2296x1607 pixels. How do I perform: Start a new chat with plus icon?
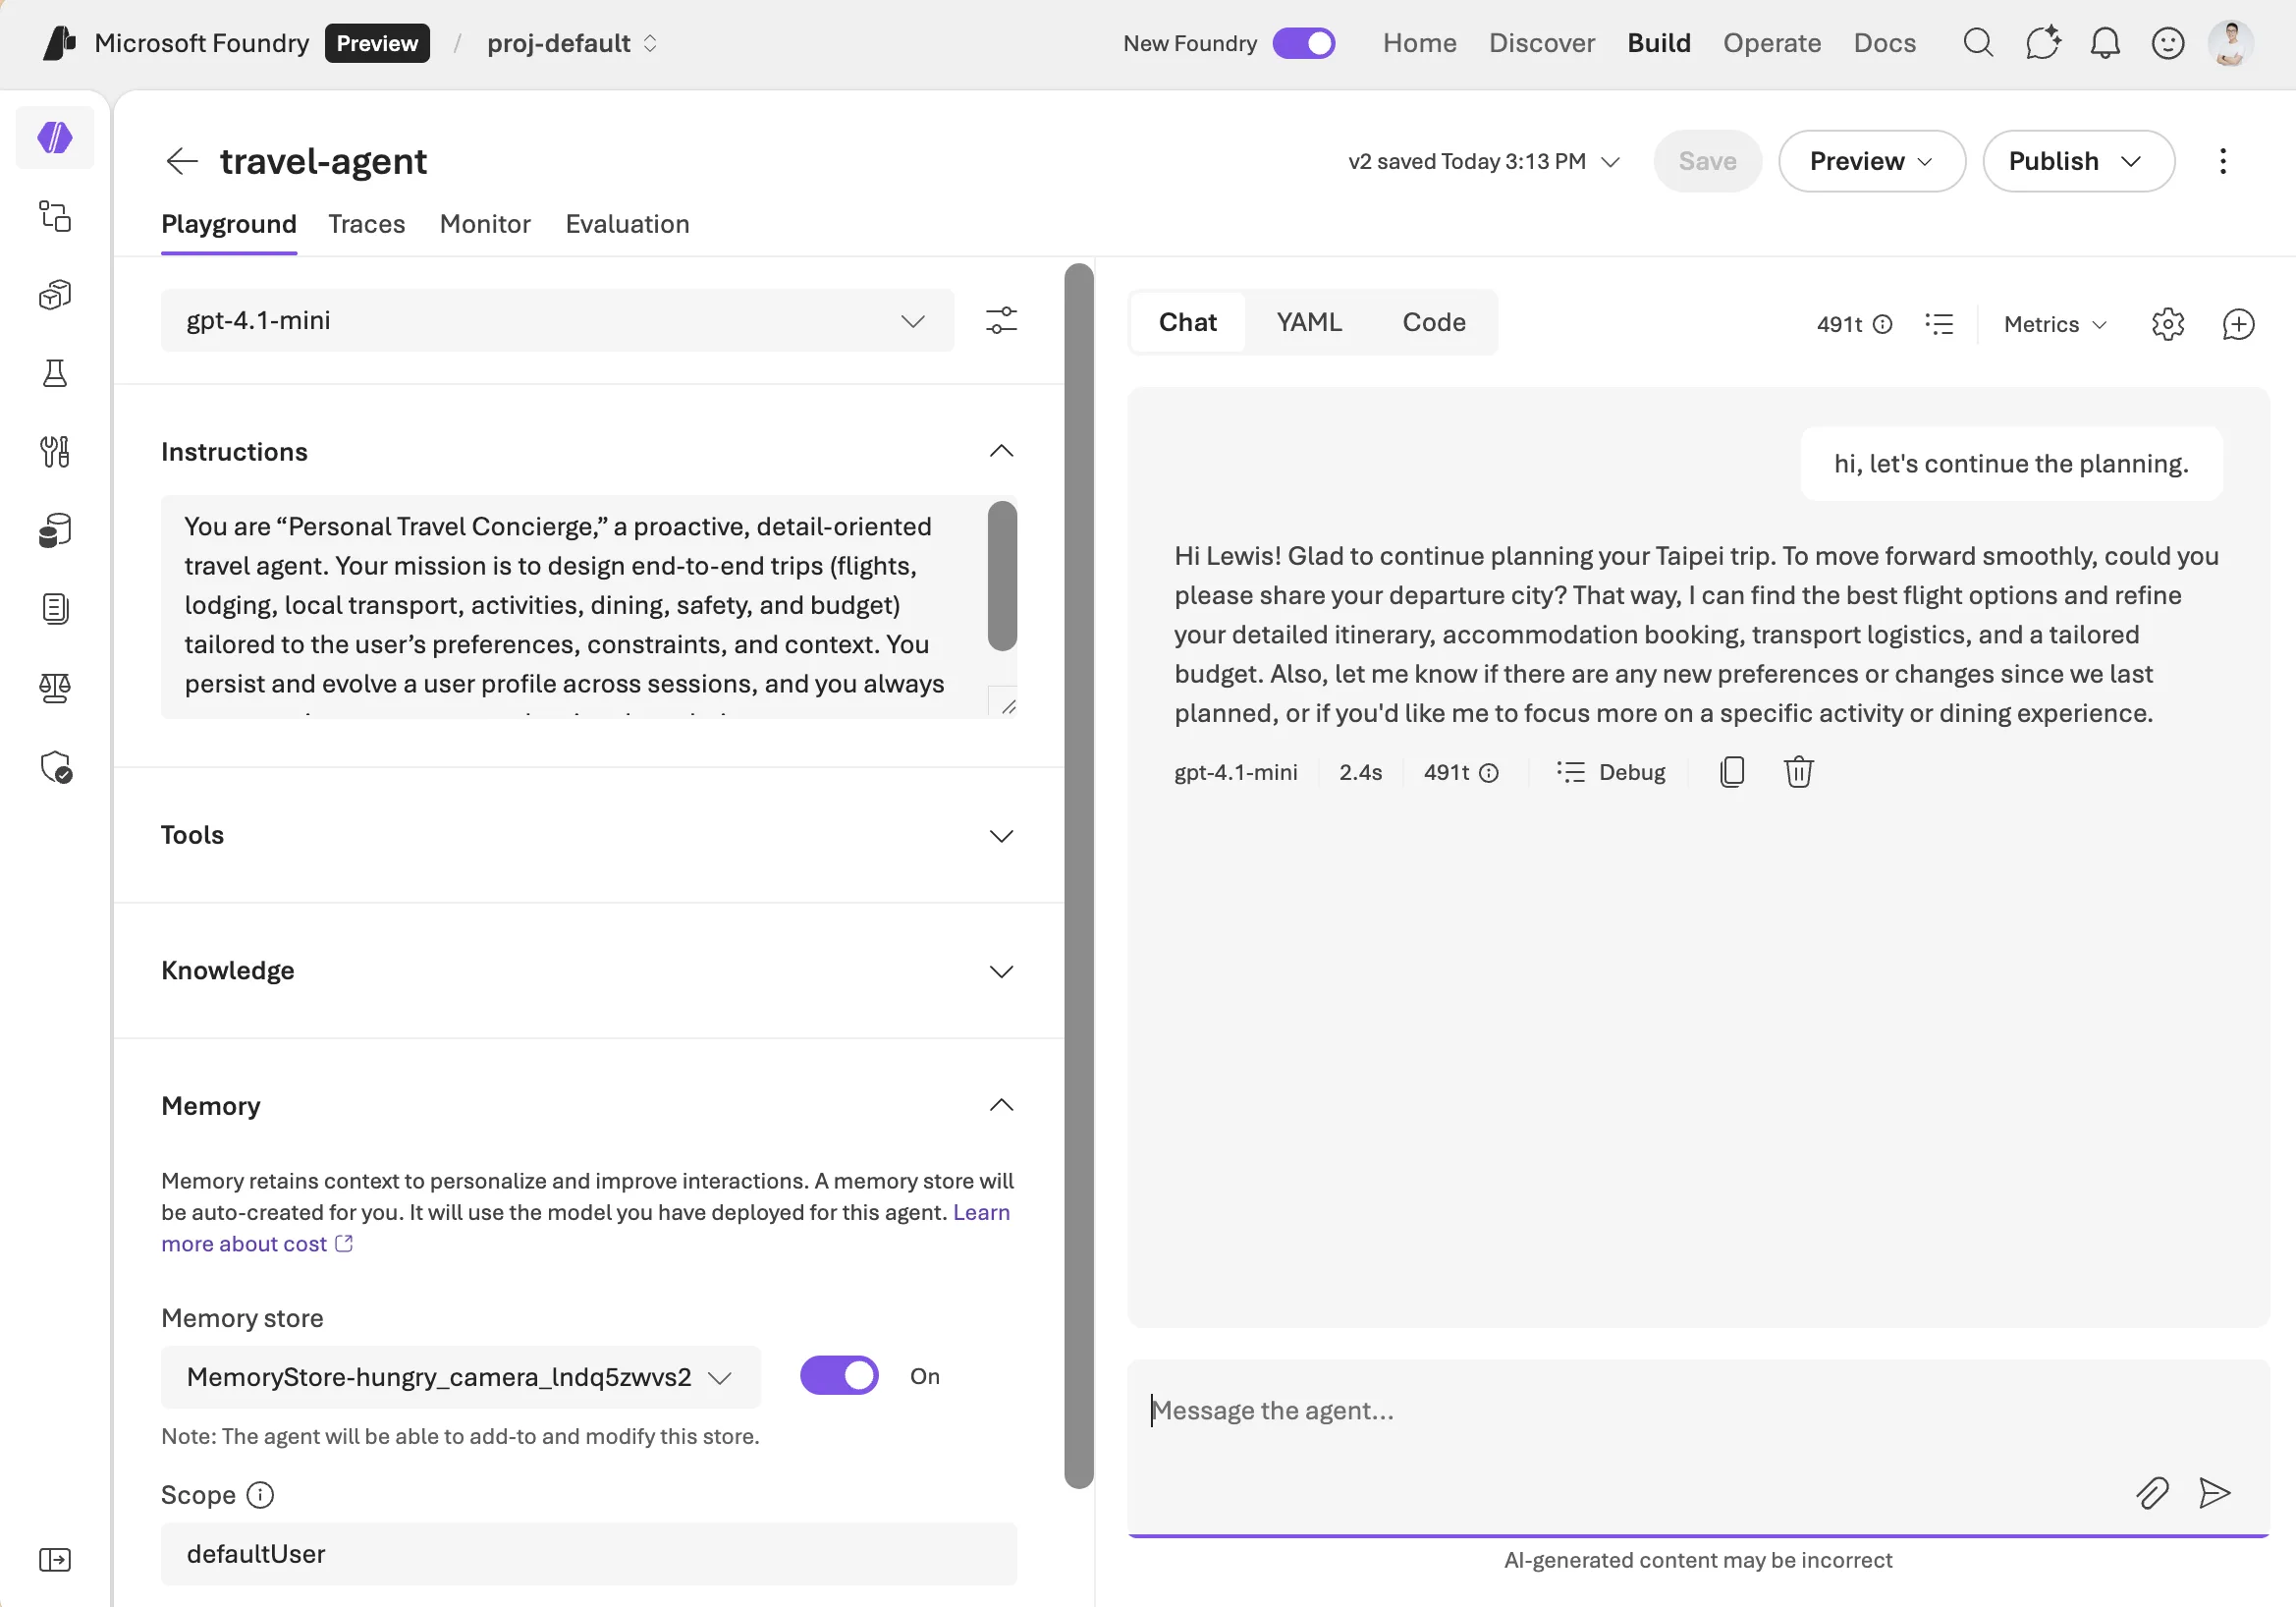[2238, 324]
